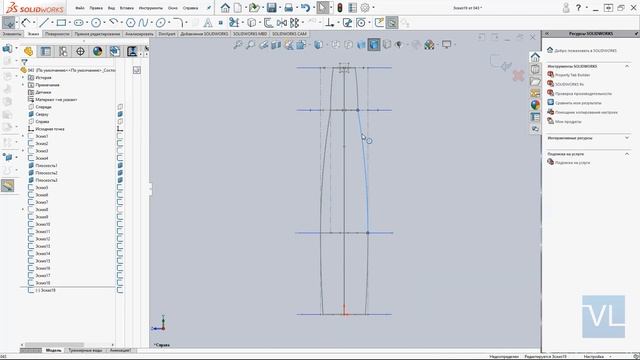Open the Spline tool dropdown arrow
This screenshot has width=640, height=360.
coord(151,23)
